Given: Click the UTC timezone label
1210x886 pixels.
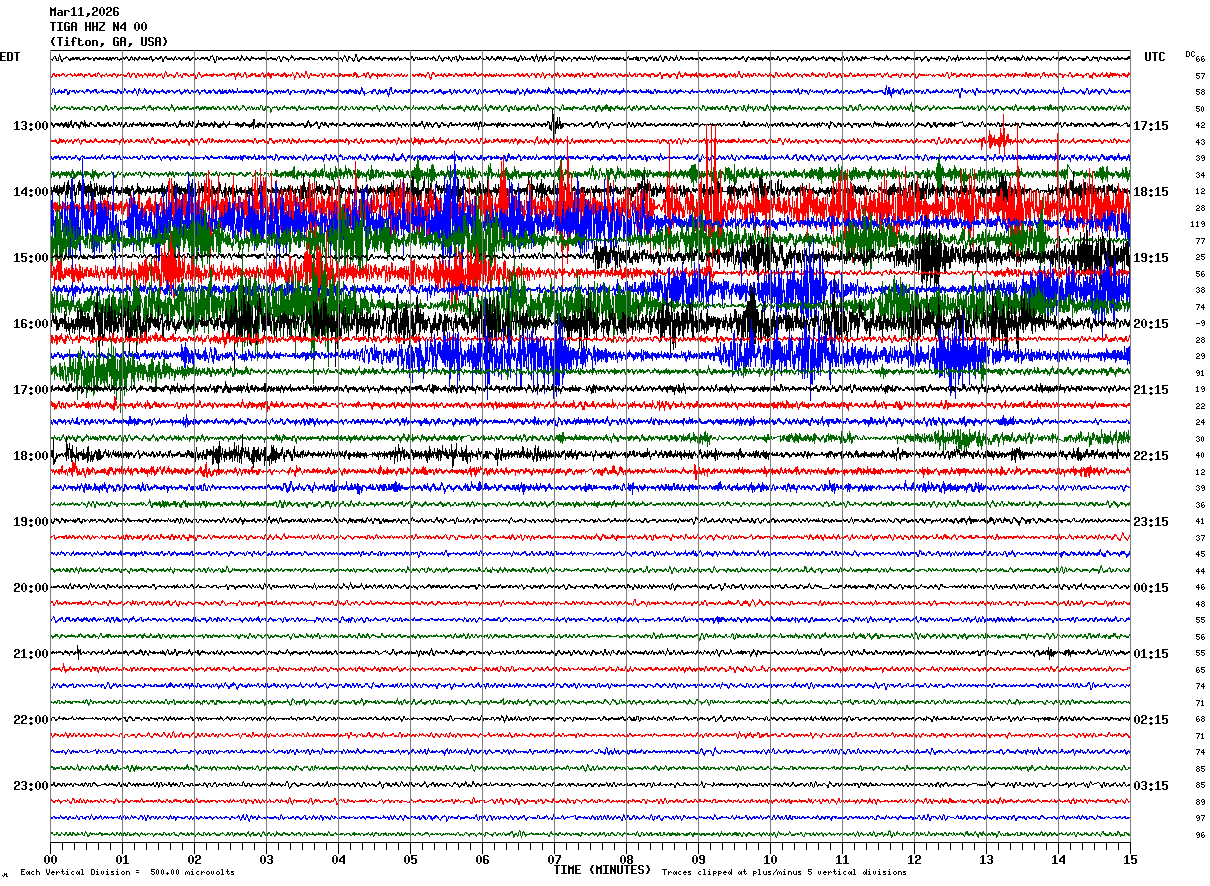Looking at the screenshot, I should pyautogui.click(x=1154, y=57).
